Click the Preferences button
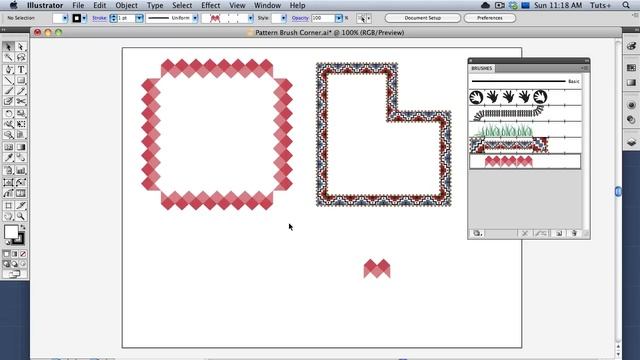The height and width of the screenshot is (360, 640). point(490,18)
